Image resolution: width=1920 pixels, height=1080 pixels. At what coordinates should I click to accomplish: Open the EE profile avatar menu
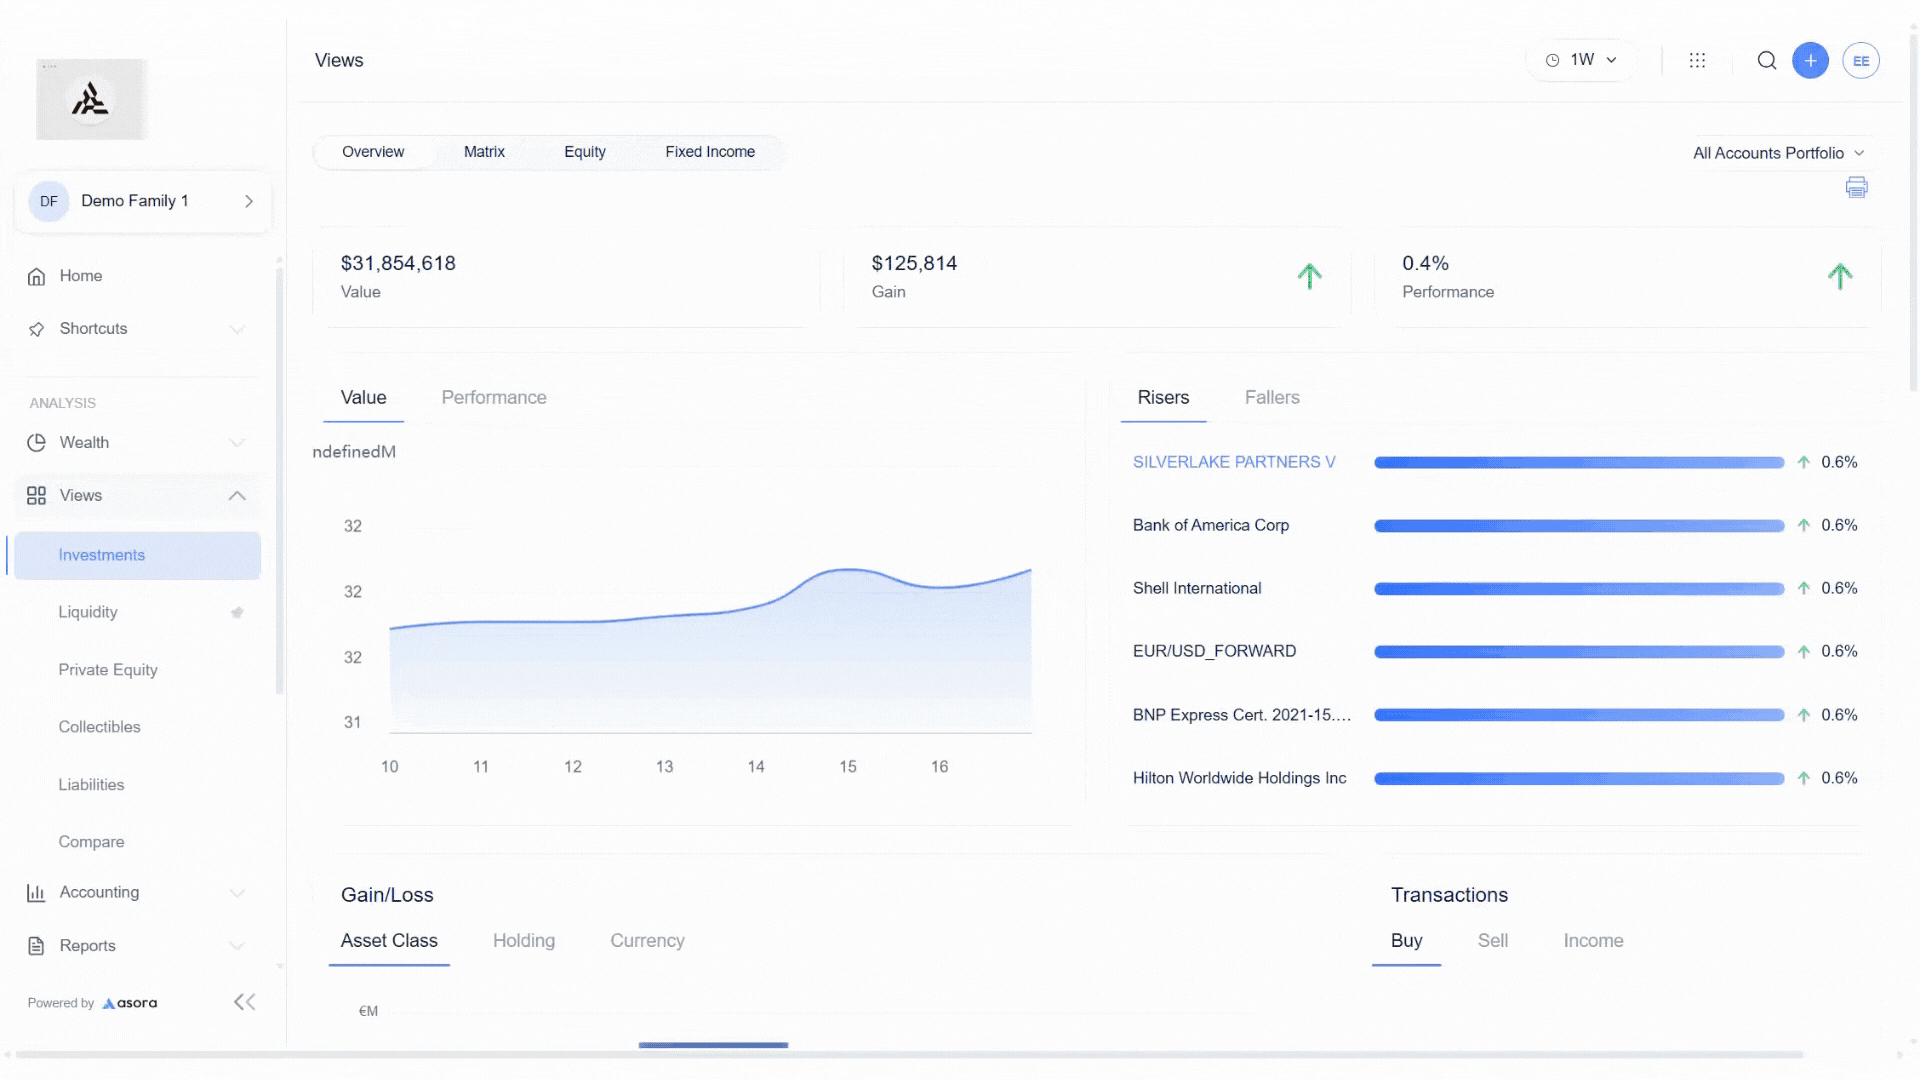(x=1861, y=60)
